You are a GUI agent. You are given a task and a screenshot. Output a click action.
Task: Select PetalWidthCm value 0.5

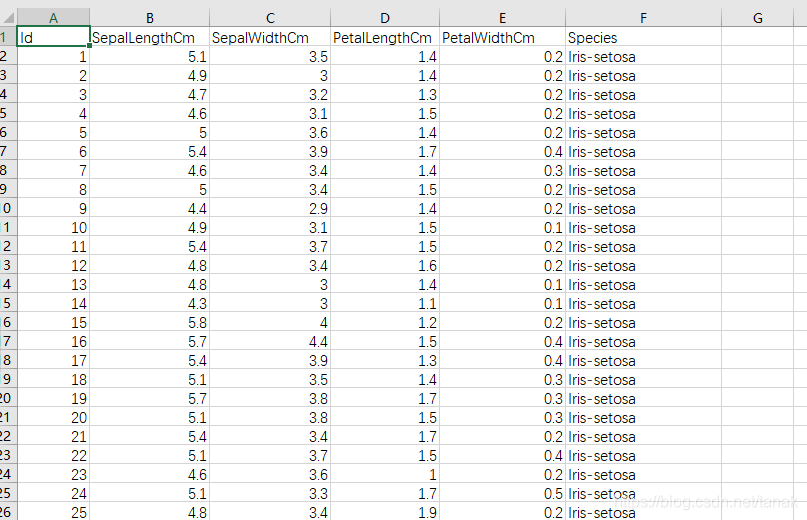[502, 493]
